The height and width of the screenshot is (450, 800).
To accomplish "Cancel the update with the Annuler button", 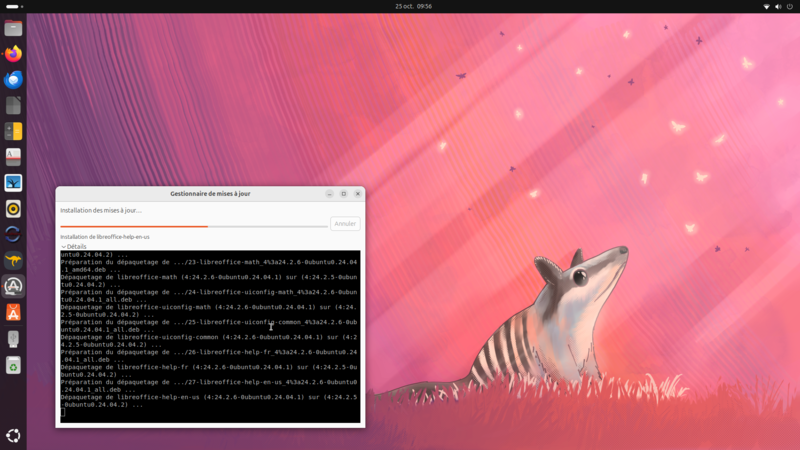I will click(x=345, y=223).
